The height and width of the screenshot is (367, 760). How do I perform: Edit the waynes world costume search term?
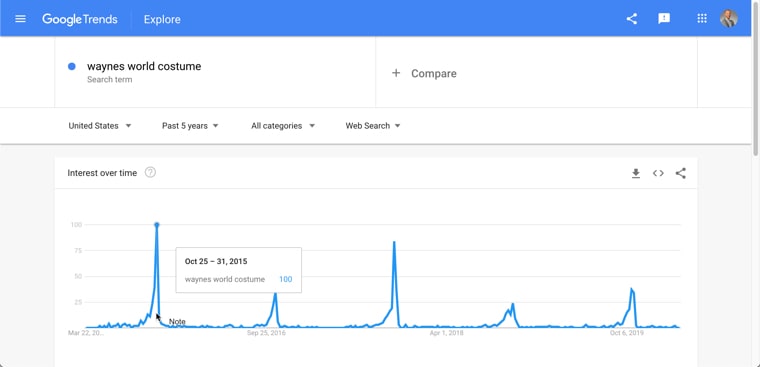144,66
